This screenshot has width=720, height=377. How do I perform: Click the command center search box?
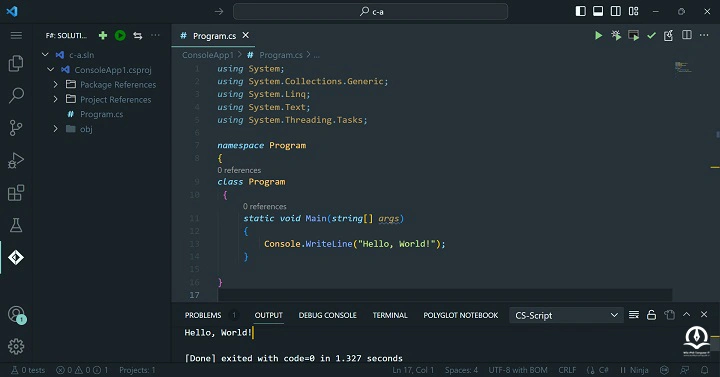pyautogui.click(x=371, y=11)
